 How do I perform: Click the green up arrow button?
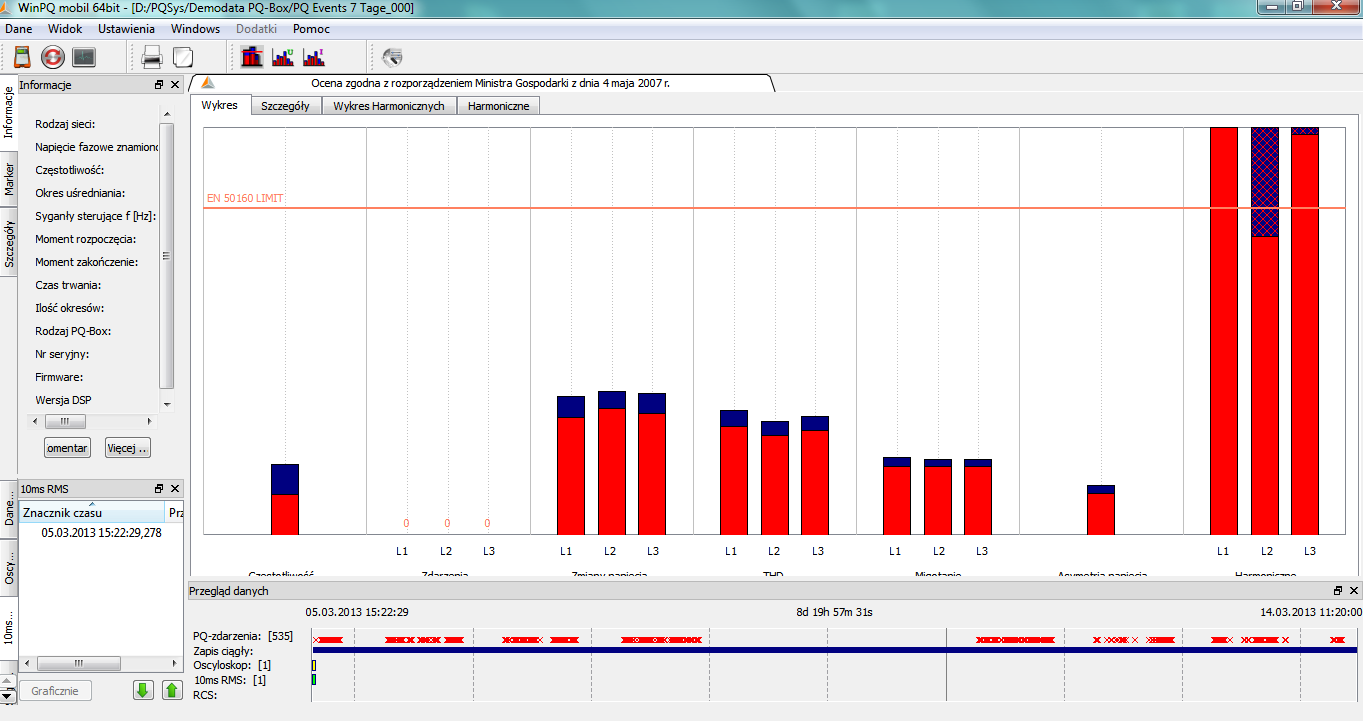(172, 690)
